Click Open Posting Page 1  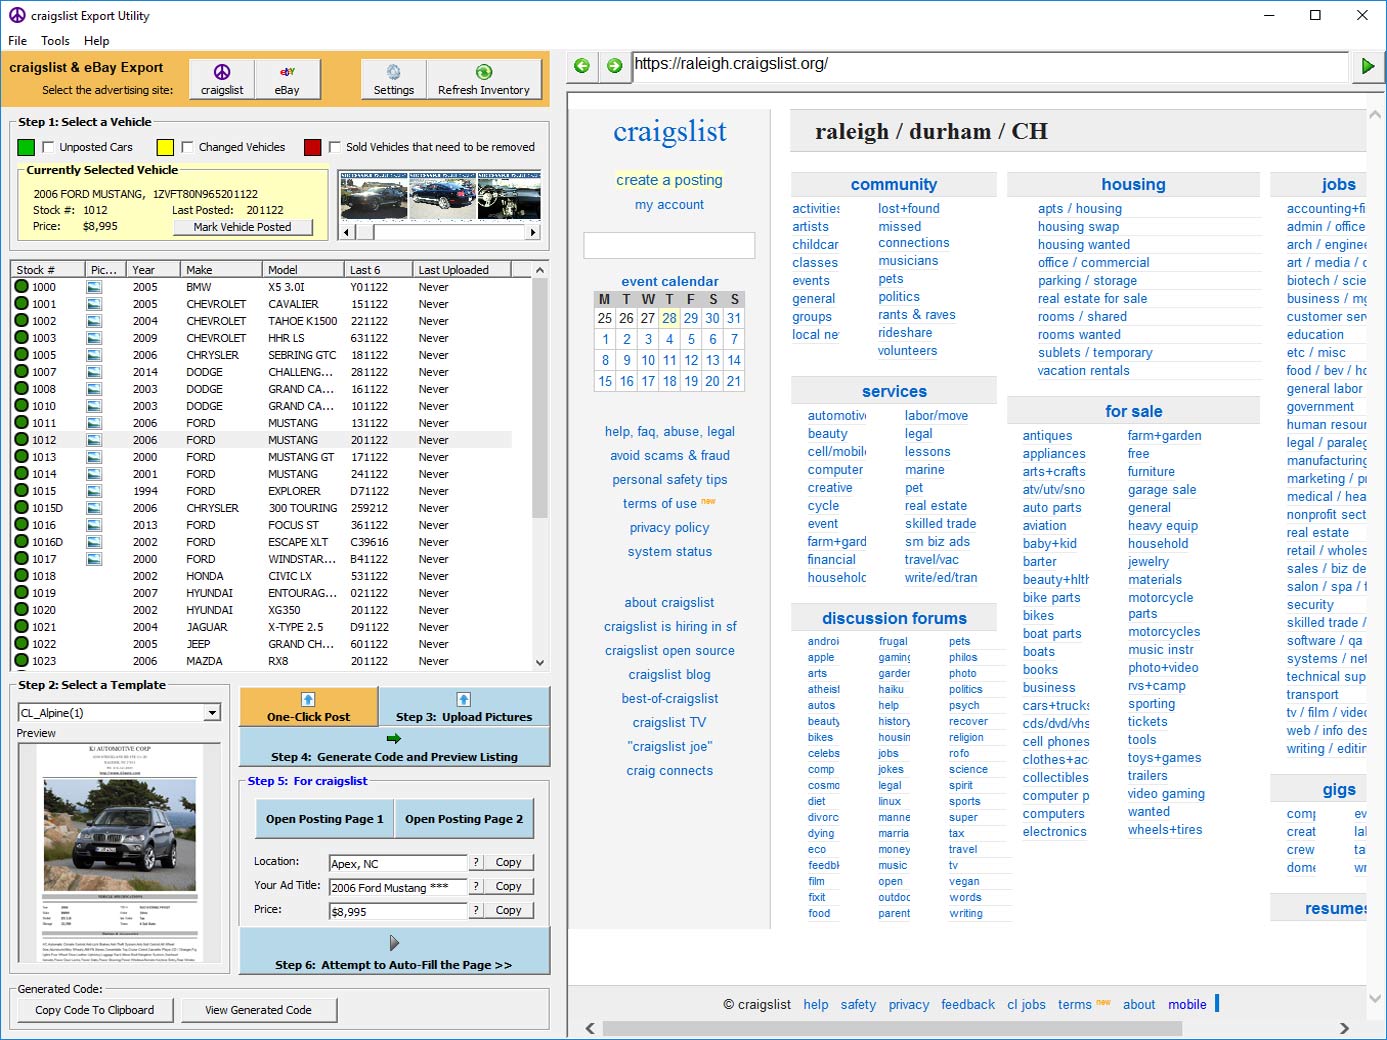[324, 819]
